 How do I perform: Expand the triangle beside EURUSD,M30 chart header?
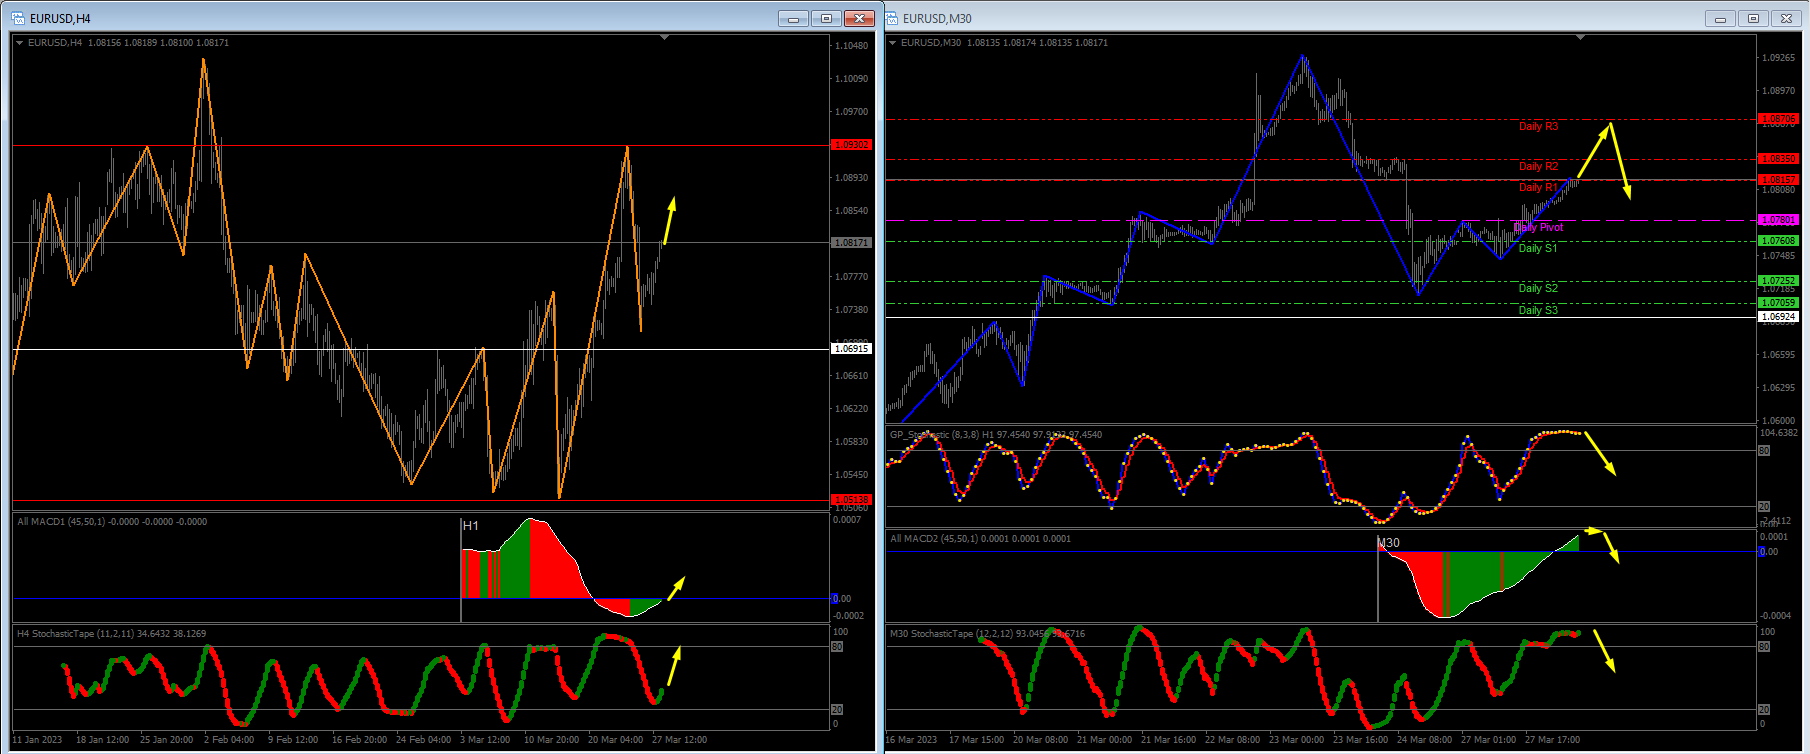coord(892,42)
